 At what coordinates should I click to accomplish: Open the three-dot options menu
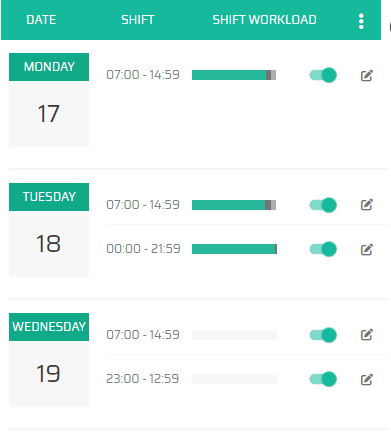coord(361,21)
